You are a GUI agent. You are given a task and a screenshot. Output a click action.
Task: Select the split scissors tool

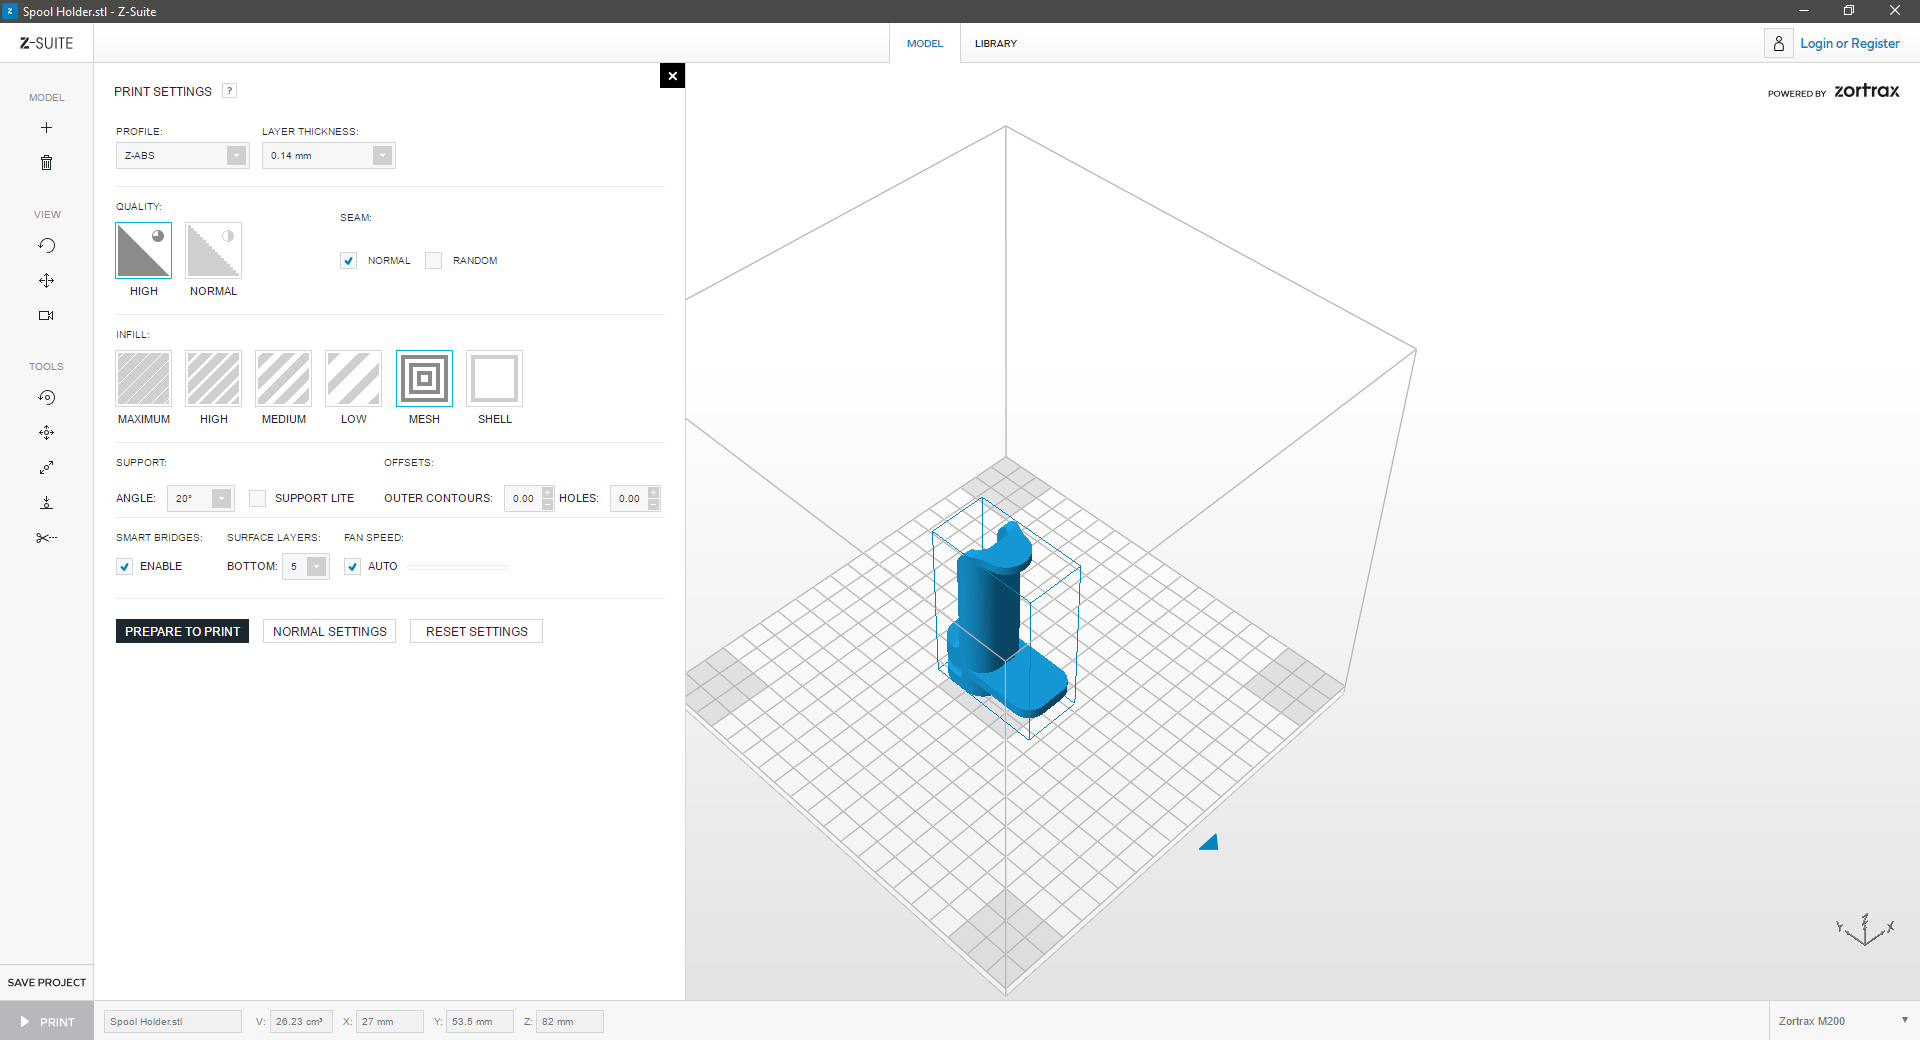46,538
